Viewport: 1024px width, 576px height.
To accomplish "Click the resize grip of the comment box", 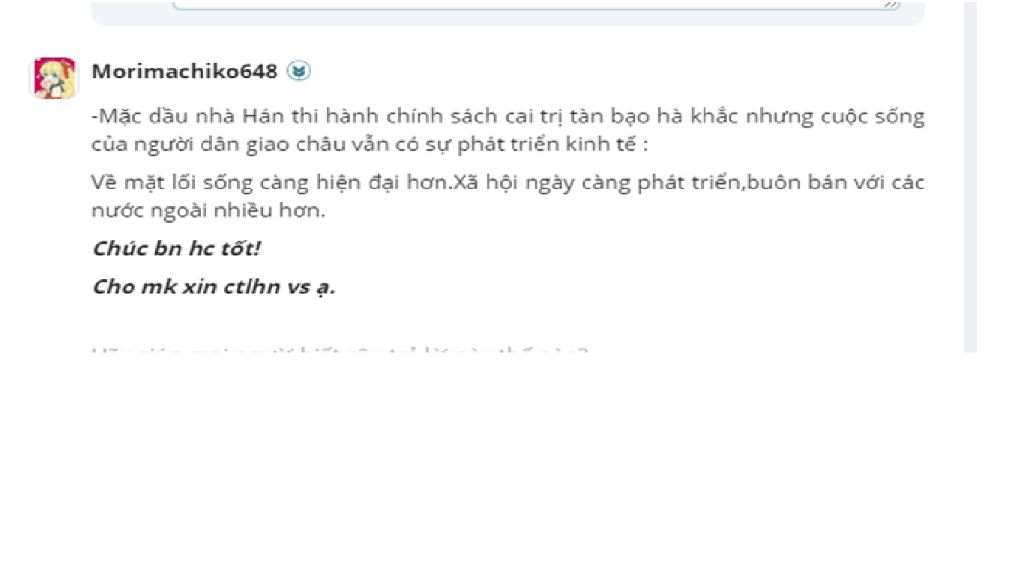I will pos(891,5).
